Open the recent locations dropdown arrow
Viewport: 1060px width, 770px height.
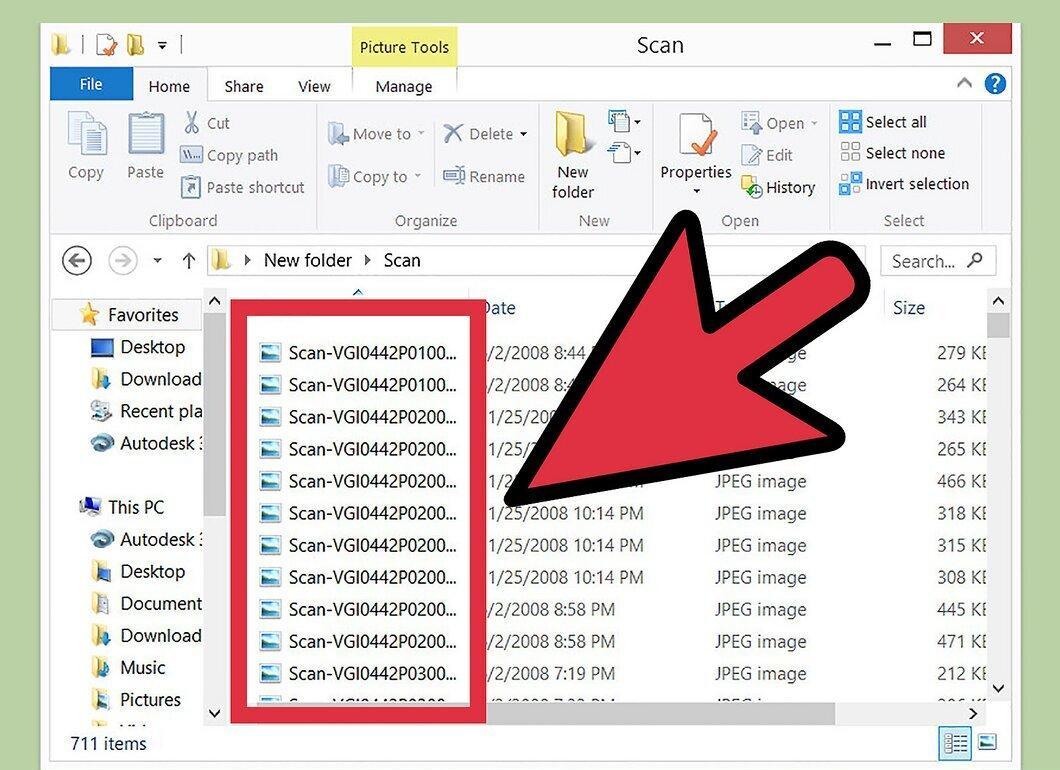[x=158, y=260]
